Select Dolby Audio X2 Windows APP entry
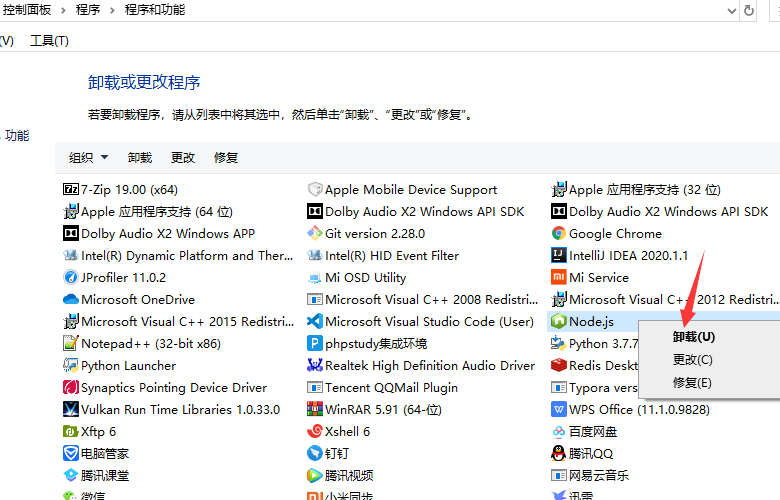The width and height of the screenshot is (780, 500). (x=159, y=234)
